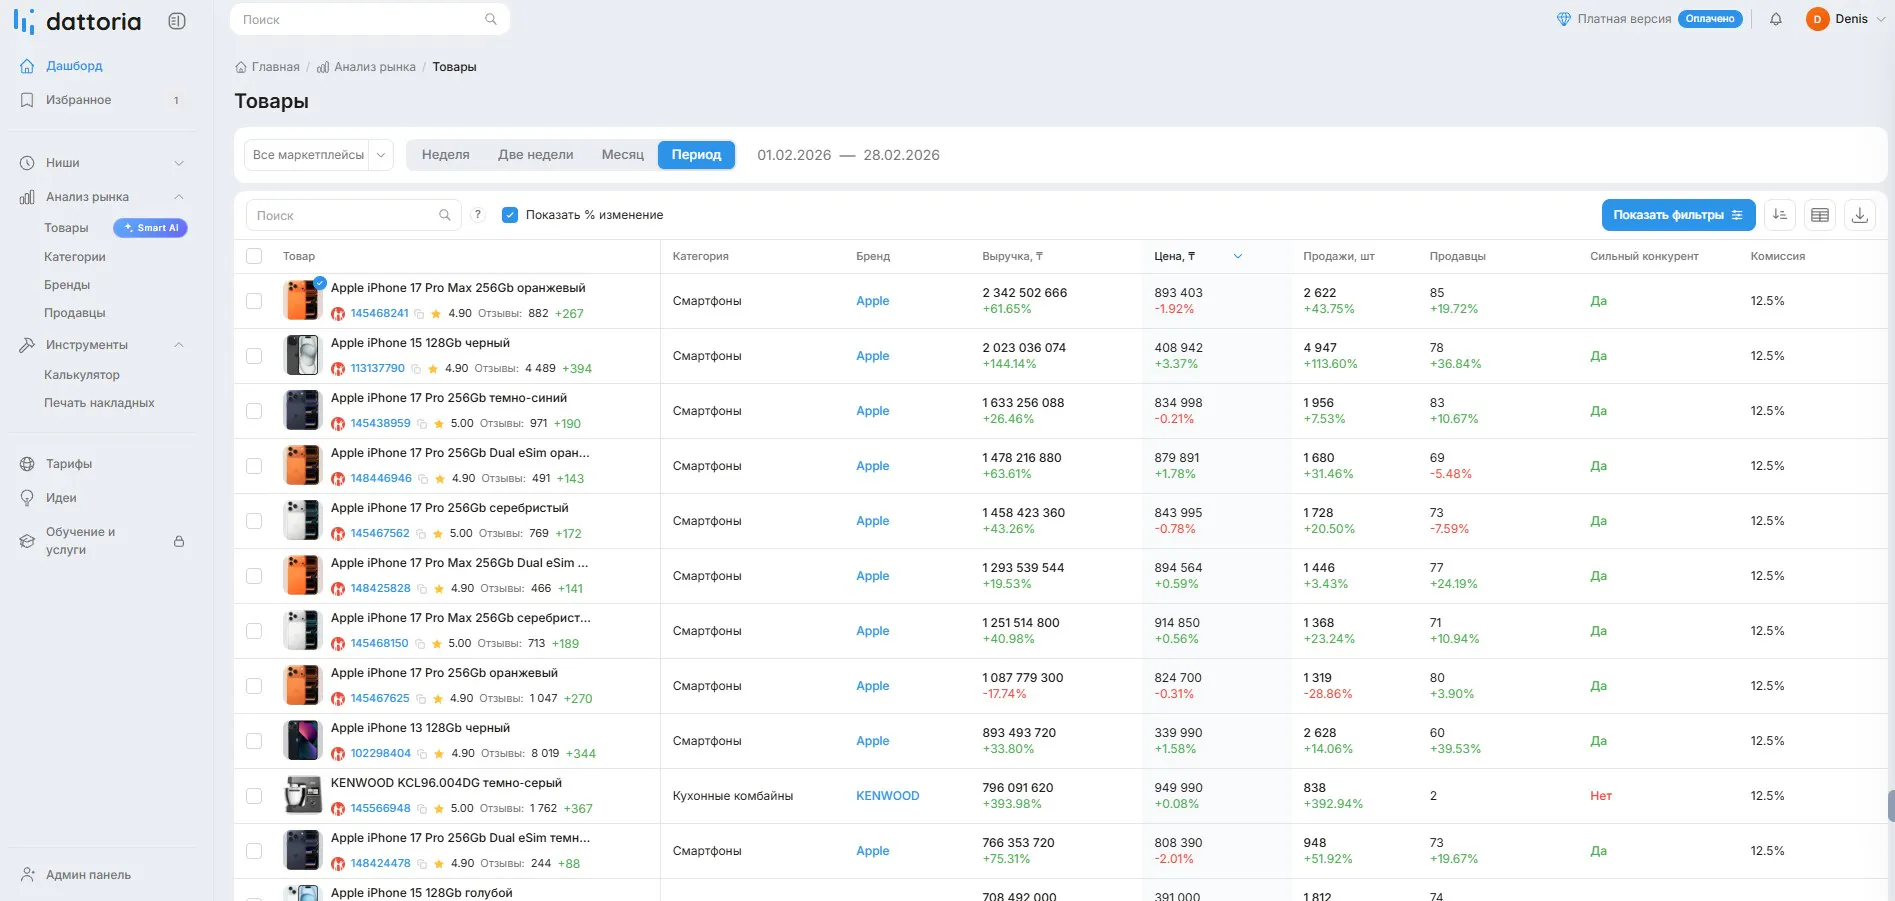Click marketplace icon beside 113137790

click(x=338, y=369)
